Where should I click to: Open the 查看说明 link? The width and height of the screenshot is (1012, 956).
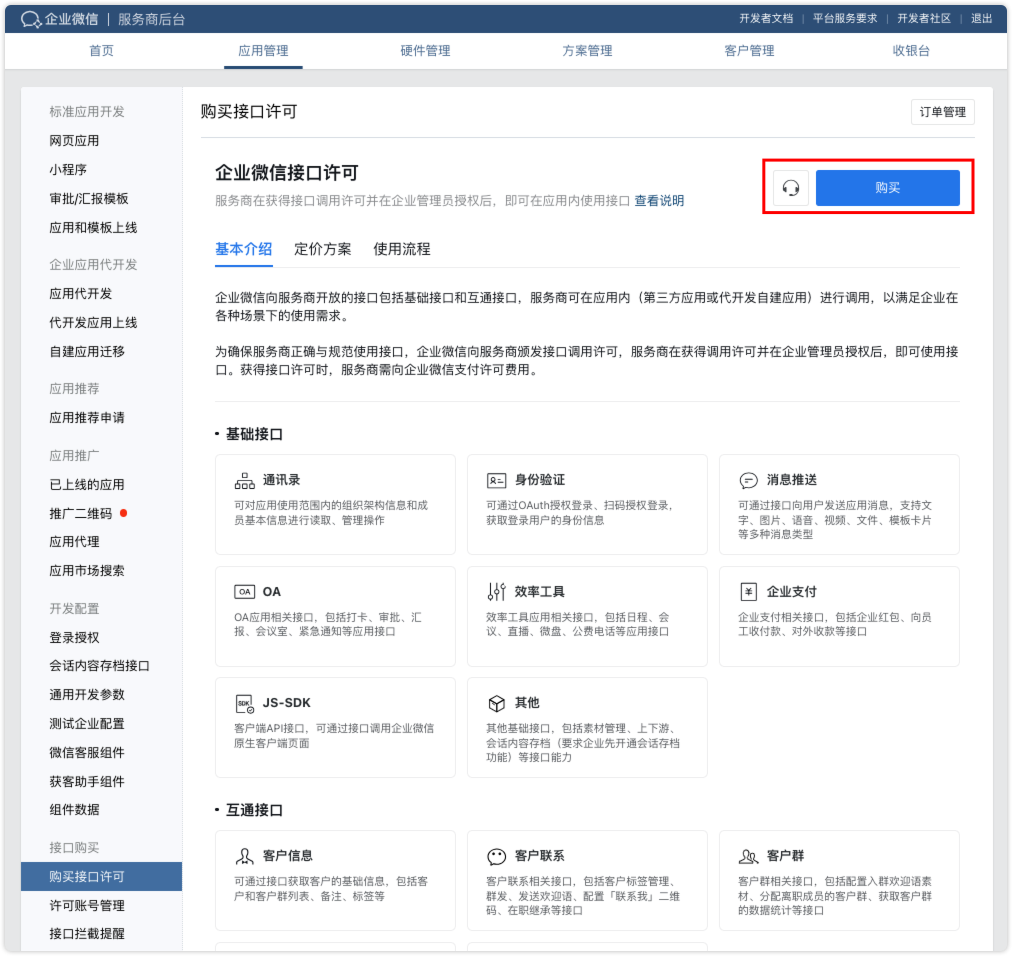pos(659,201)
